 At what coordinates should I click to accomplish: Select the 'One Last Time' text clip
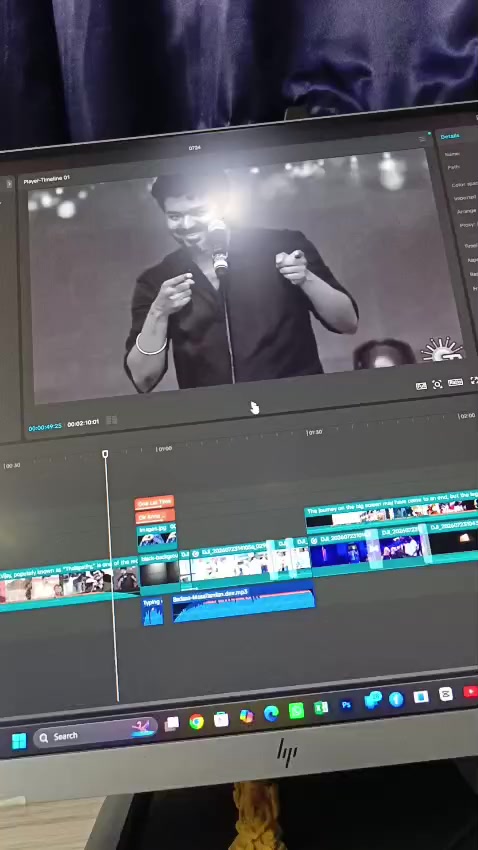tap(154, 503)
